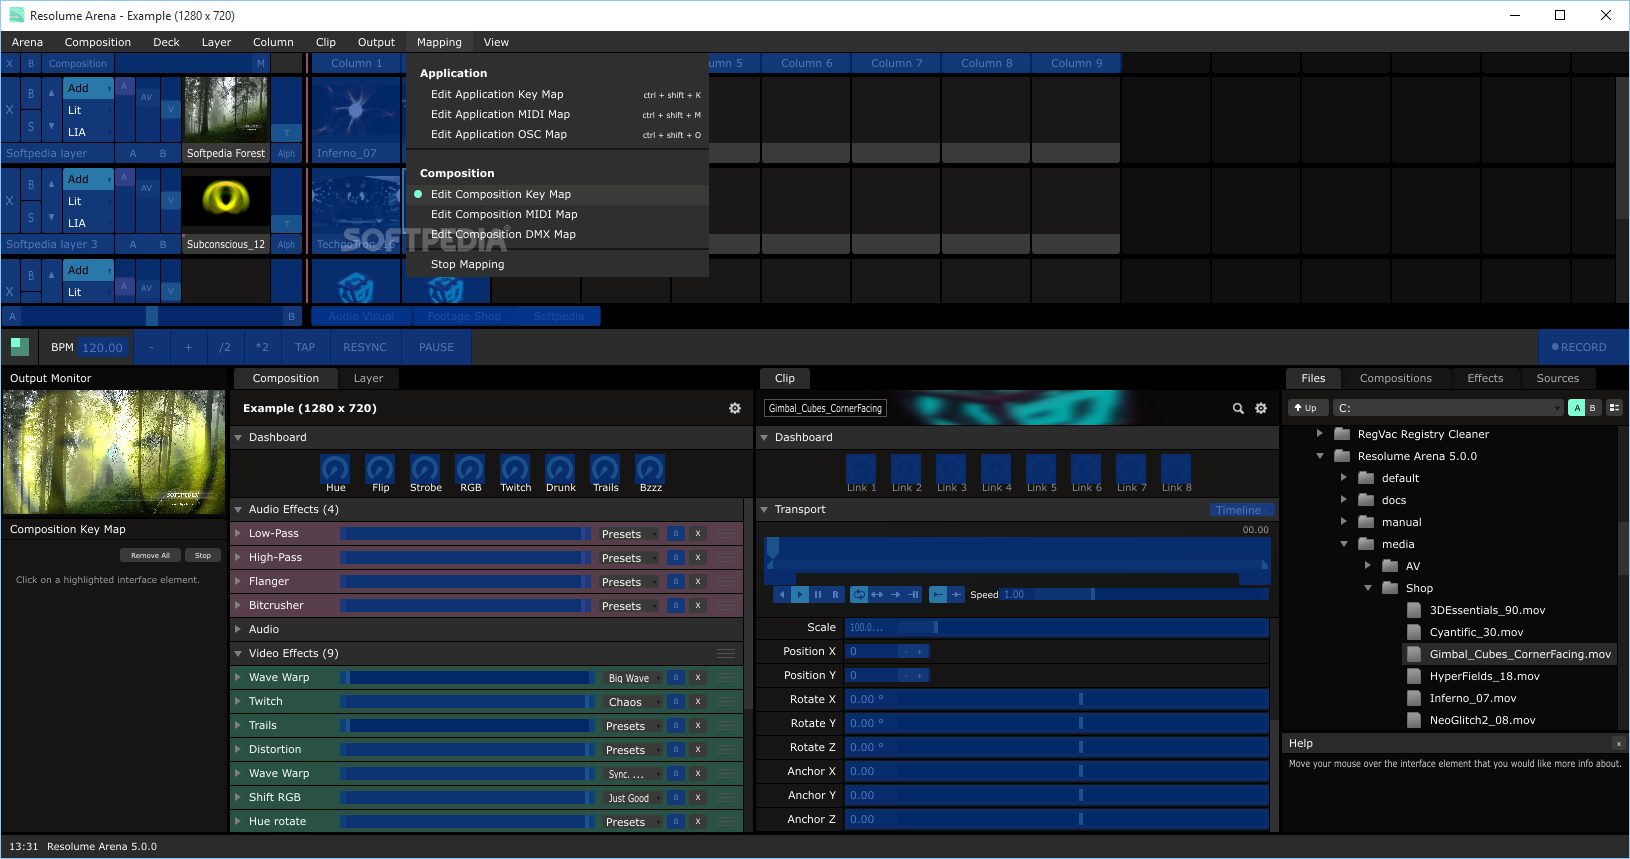Screen dimensions: 1630x859
Task: Click the BPM PAUSE button
Action: point(436,347)
